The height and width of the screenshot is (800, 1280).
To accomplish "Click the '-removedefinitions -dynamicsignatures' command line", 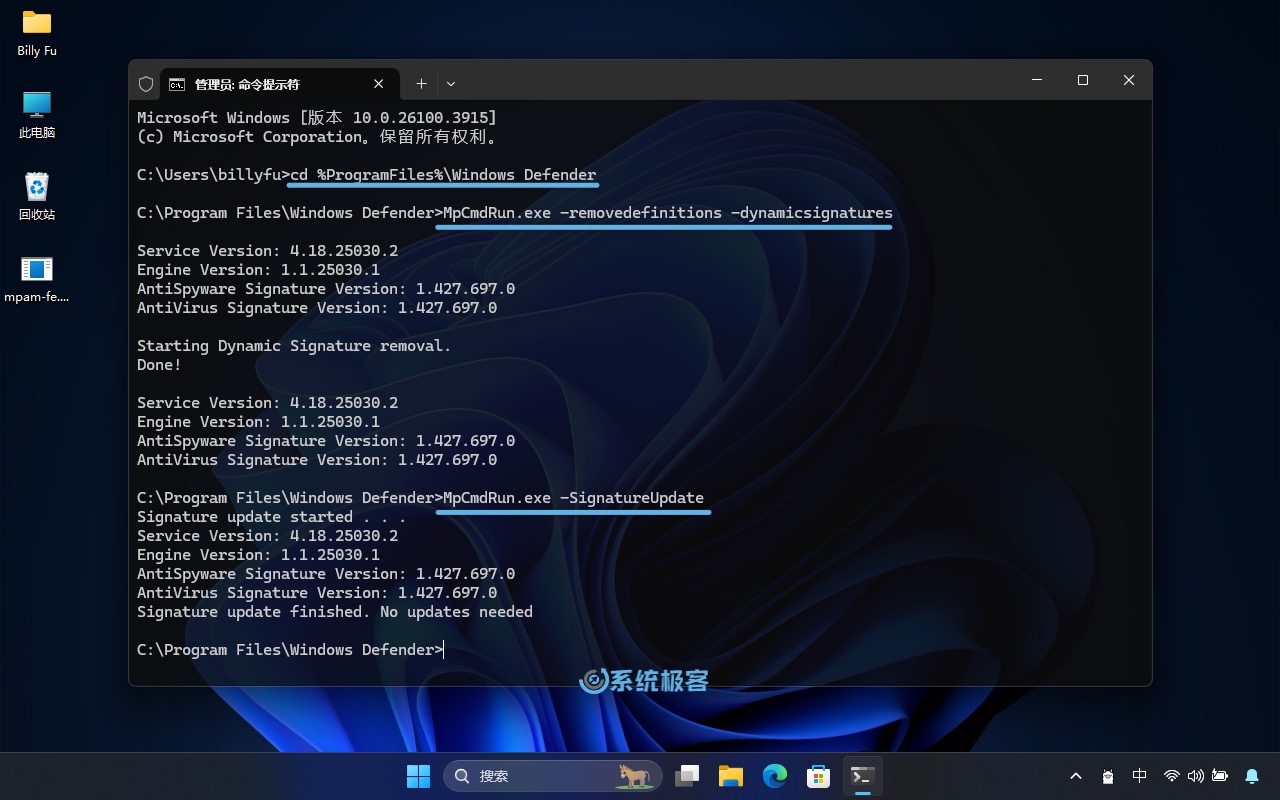I will coord(725,213).
